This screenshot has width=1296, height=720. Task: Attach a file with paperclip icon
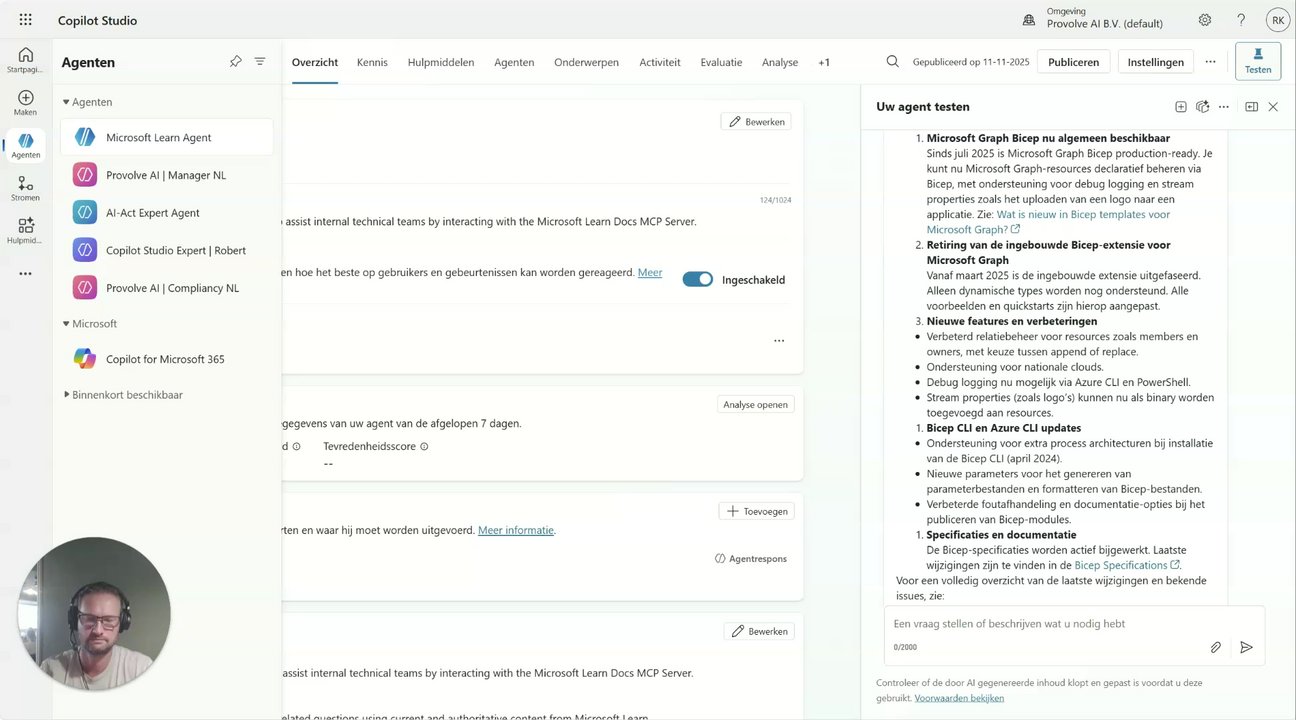pyautogui.click(x=1216, y=647)
